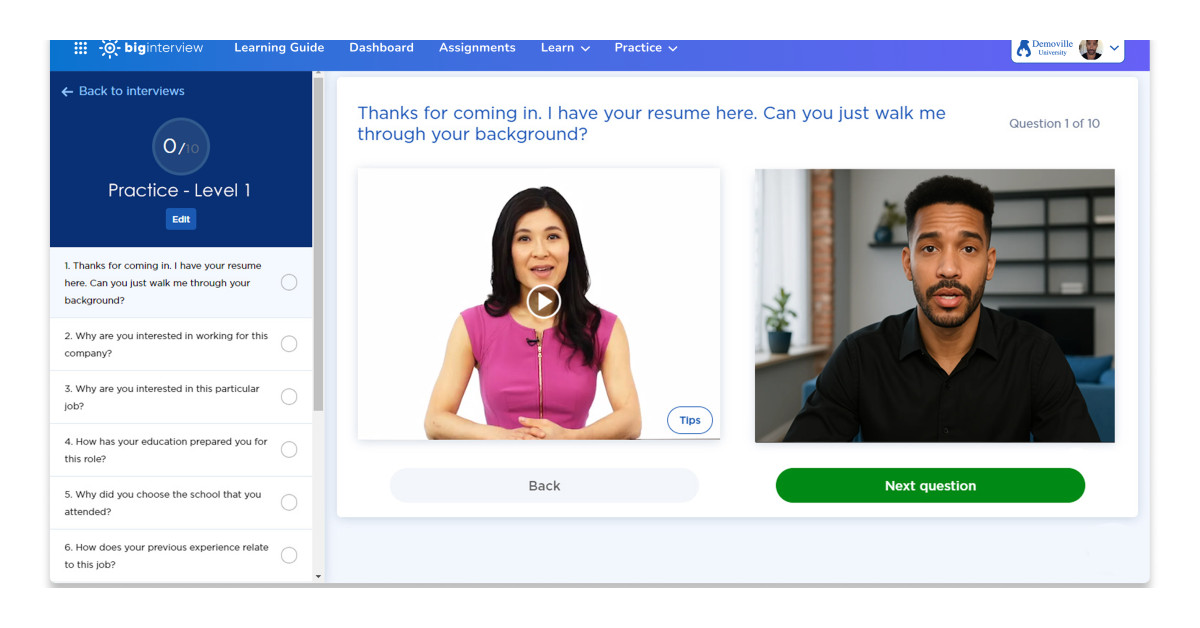Click the 0/10 score indicator ring

click(x=180, y=146)
